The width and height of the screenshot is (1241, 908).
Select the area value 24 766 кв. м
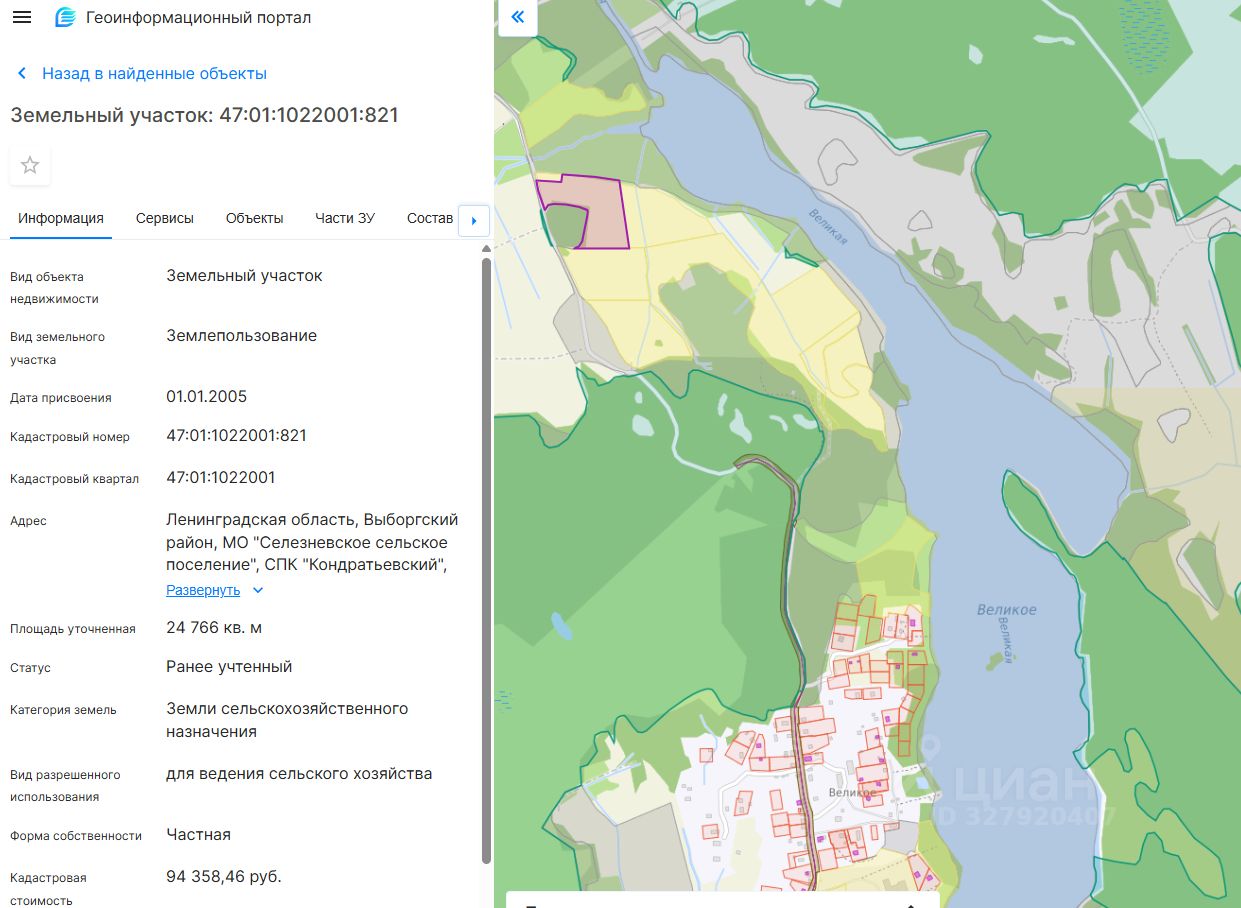(x=214, y=628)
